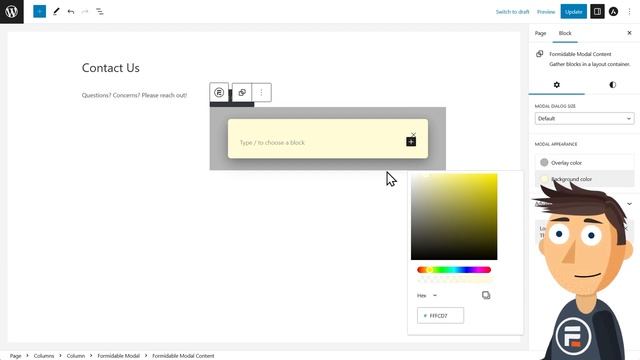
Task: Select Formidable Modal in the breadcrumb
Action: point(118,356)
